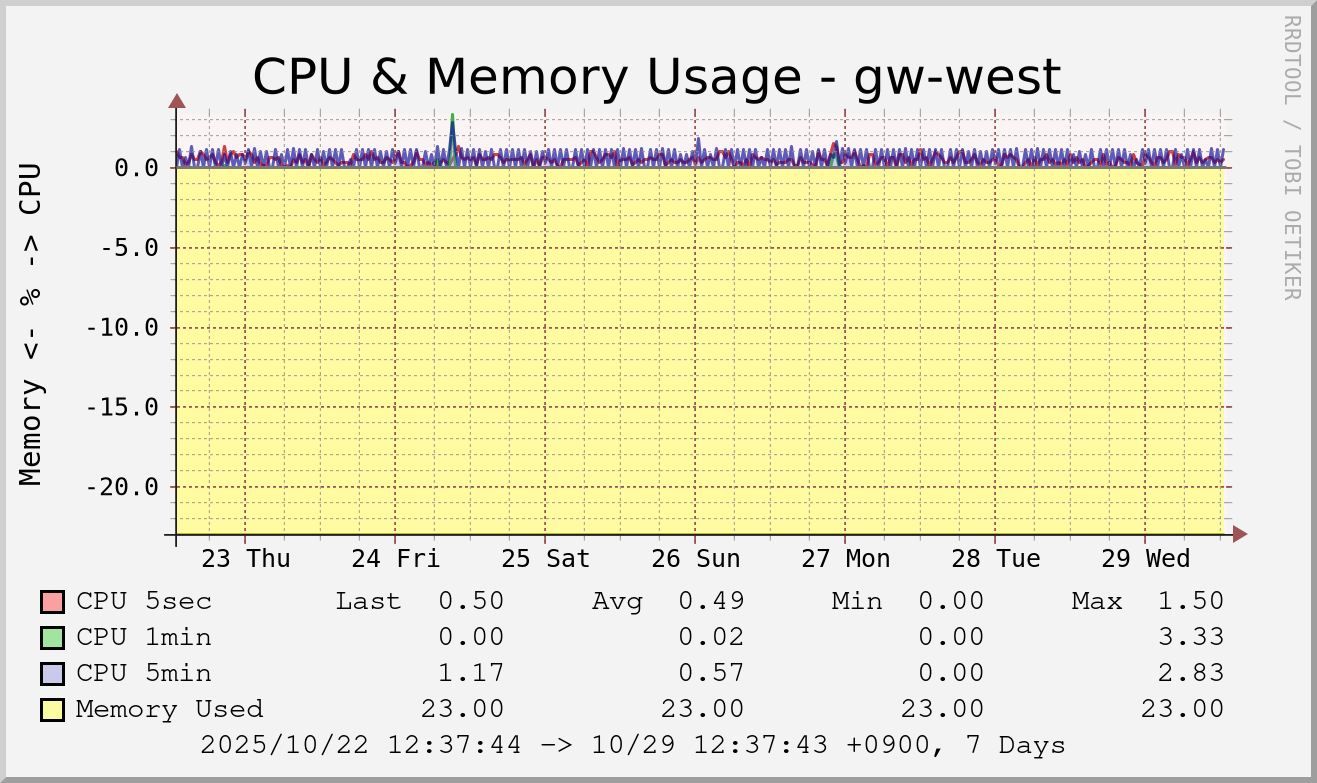This screenshot has width=1317, height=783.
Task: Select the 23 Thu date label
Action: click(246, 559)
